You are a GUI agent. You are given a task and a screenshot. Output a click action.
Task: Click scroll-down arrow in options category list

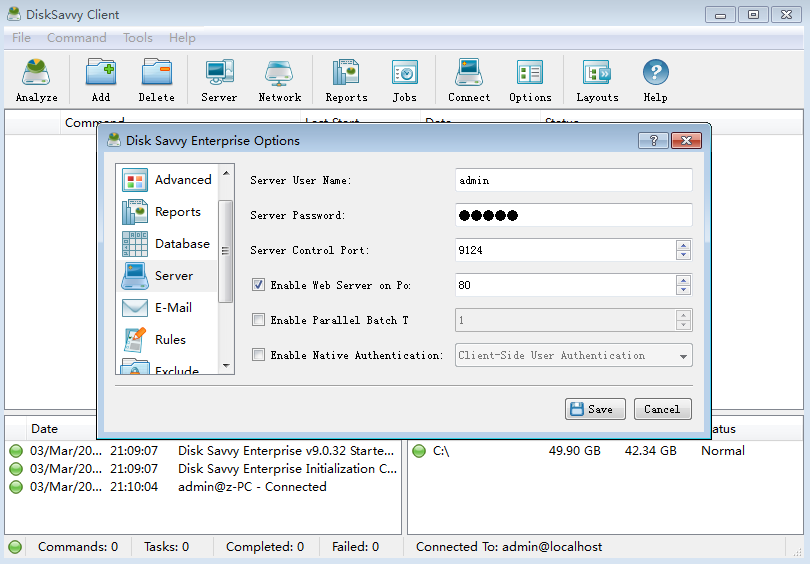tap(226, 366)
